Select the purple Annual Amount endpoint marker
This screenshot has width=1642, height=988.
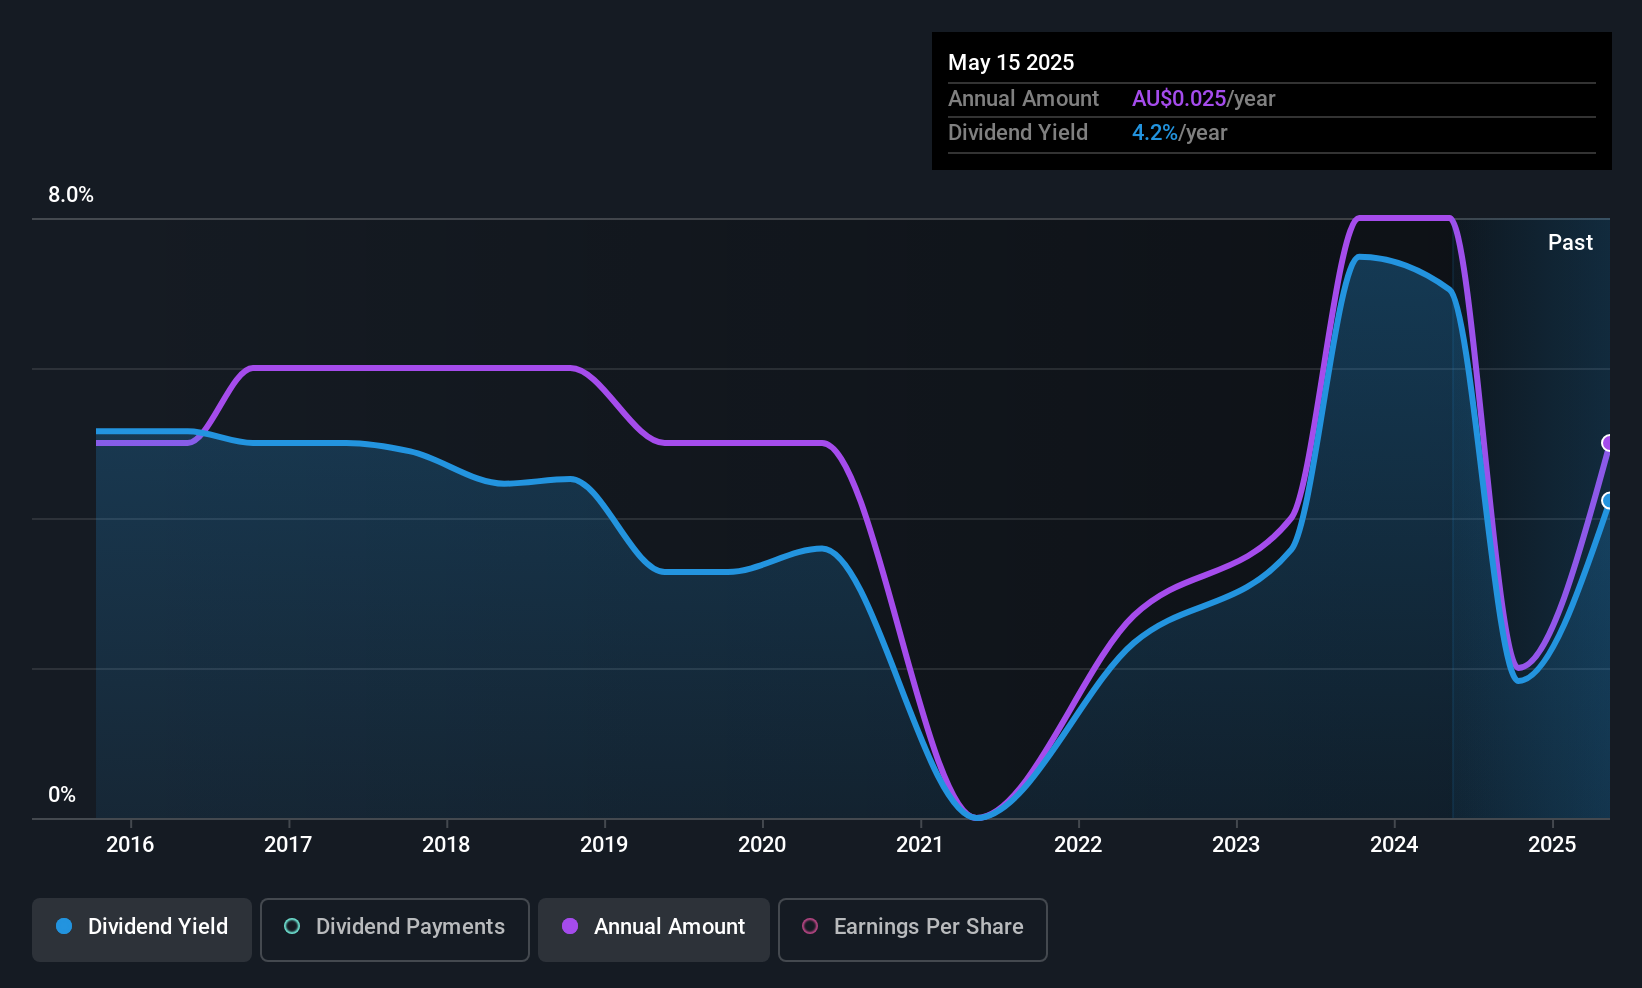(1609, 443)
